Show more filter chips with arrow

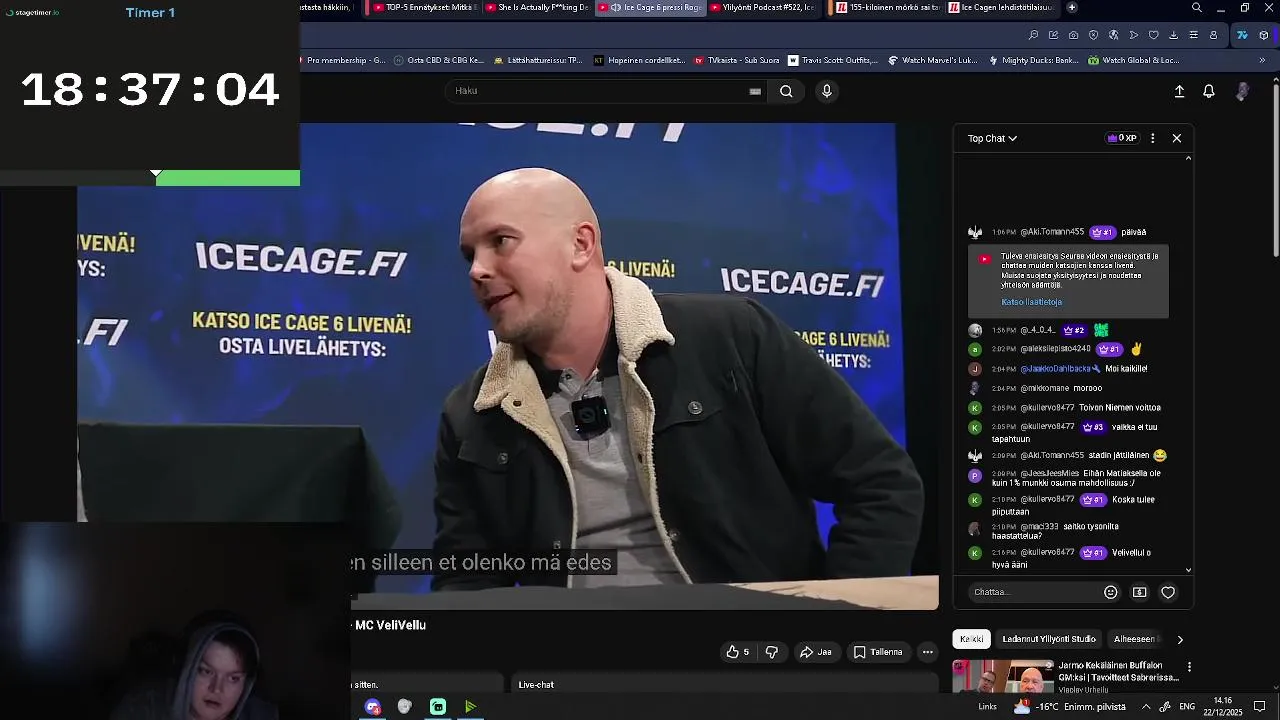click(1180, 639)
